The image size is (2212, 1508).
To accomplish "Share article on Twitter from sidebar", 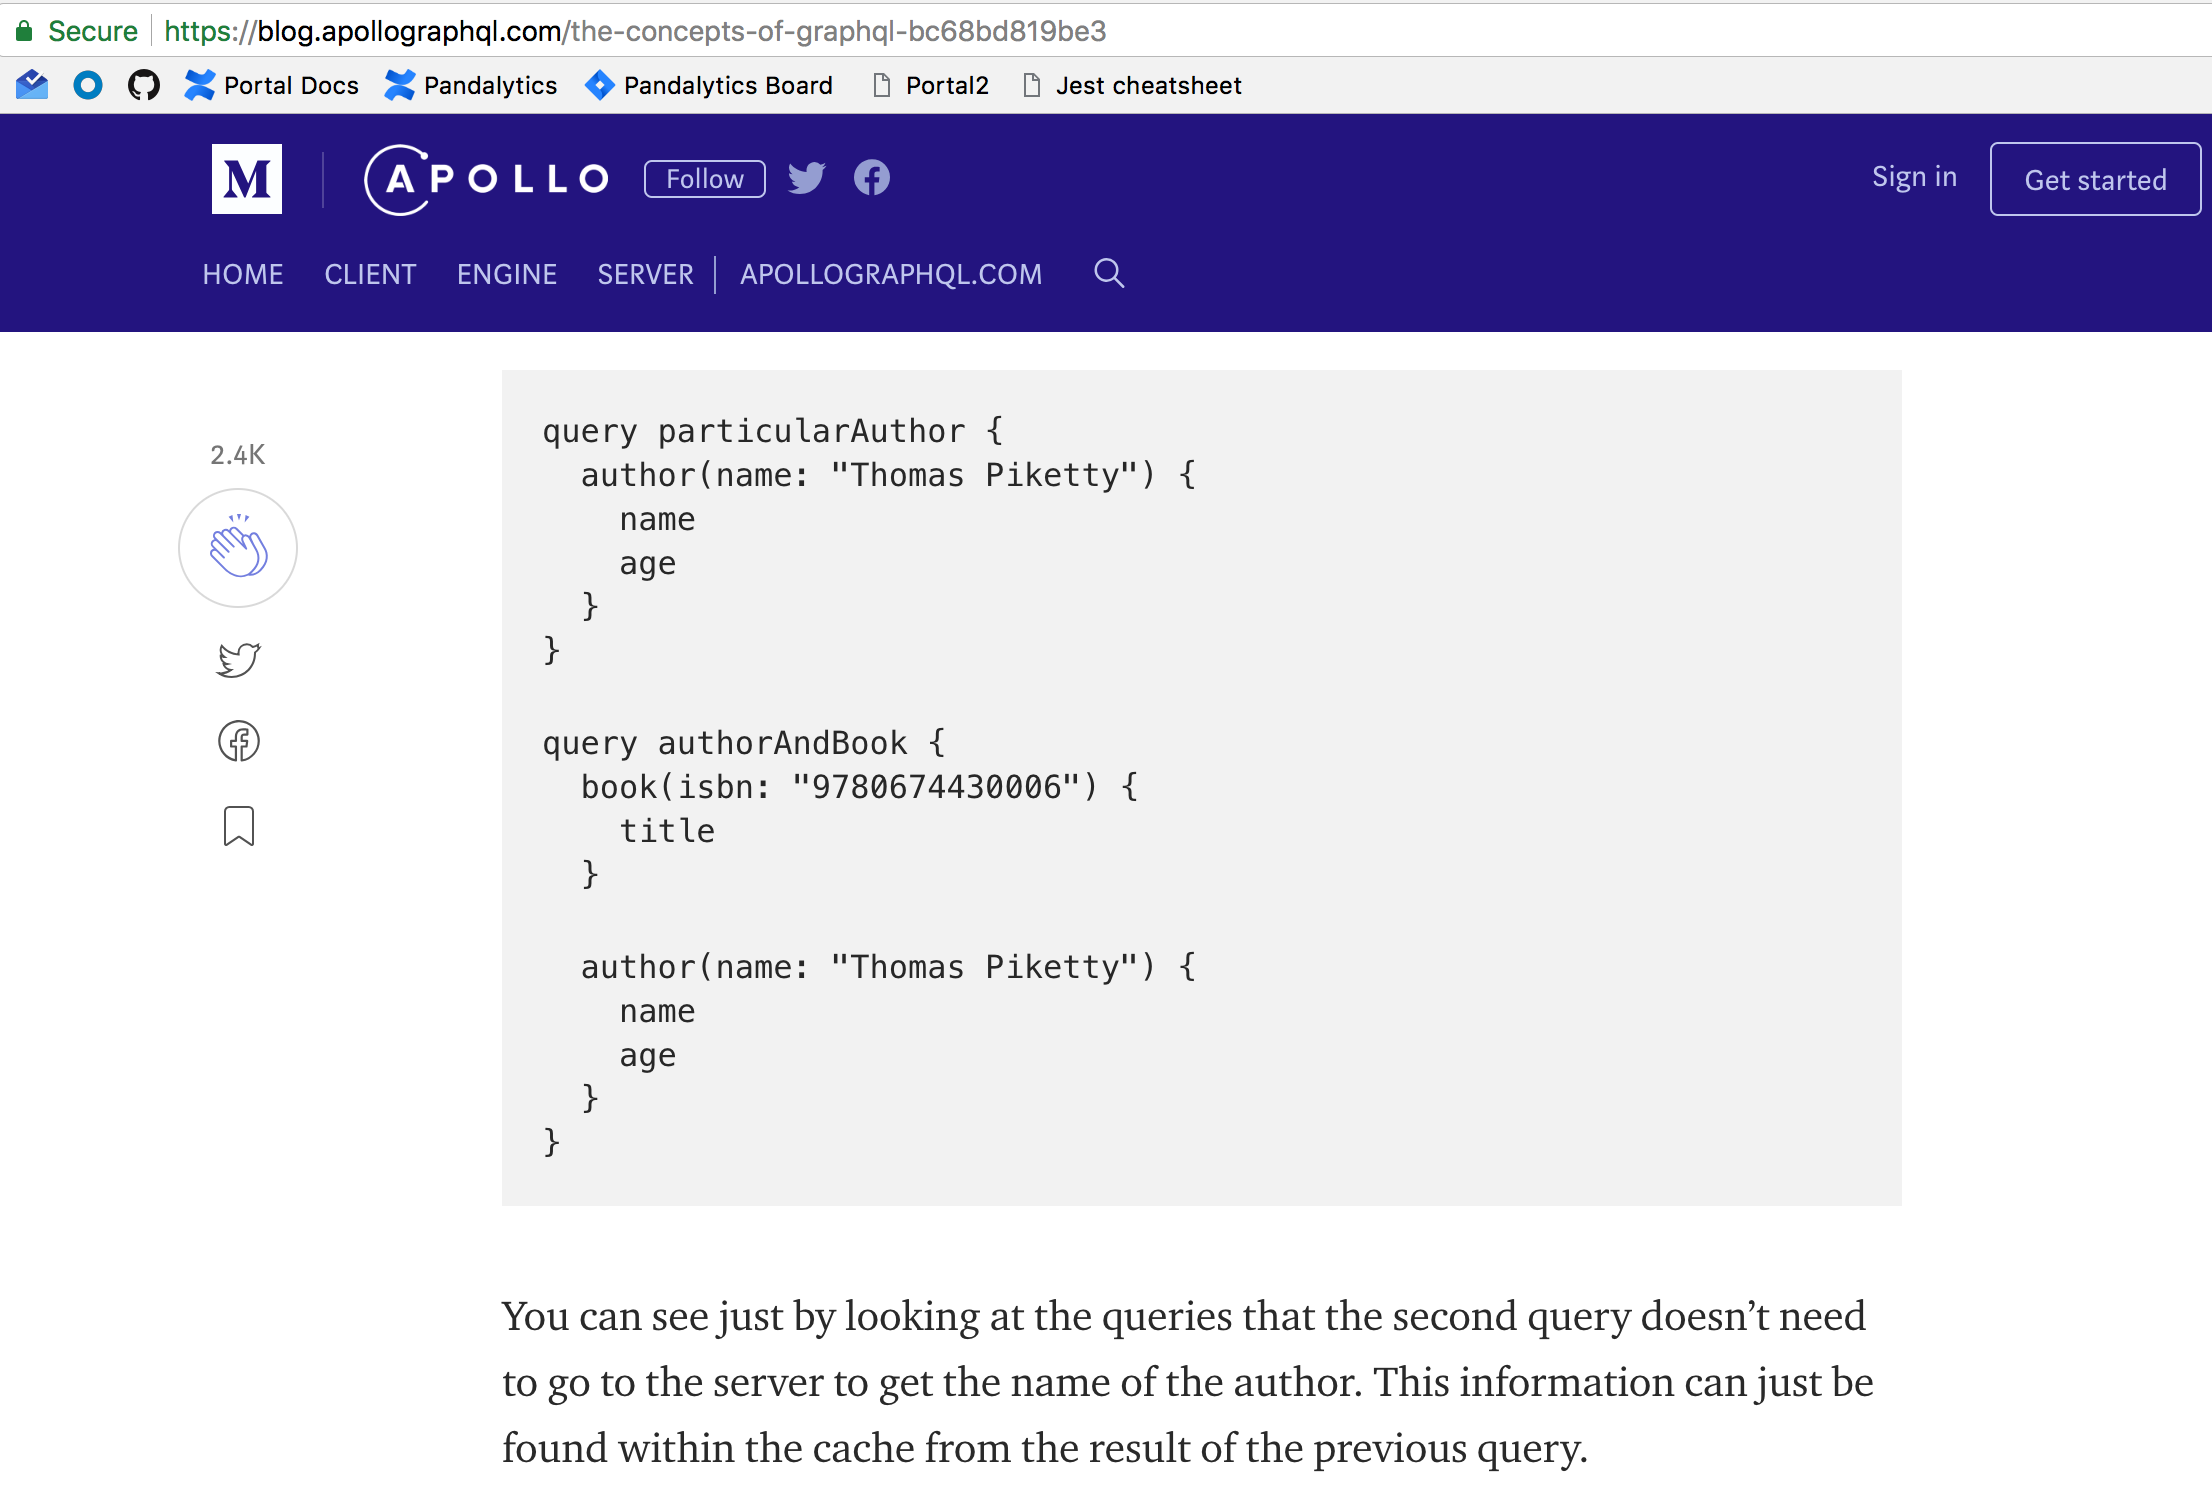I will click(x=238, y=660).
